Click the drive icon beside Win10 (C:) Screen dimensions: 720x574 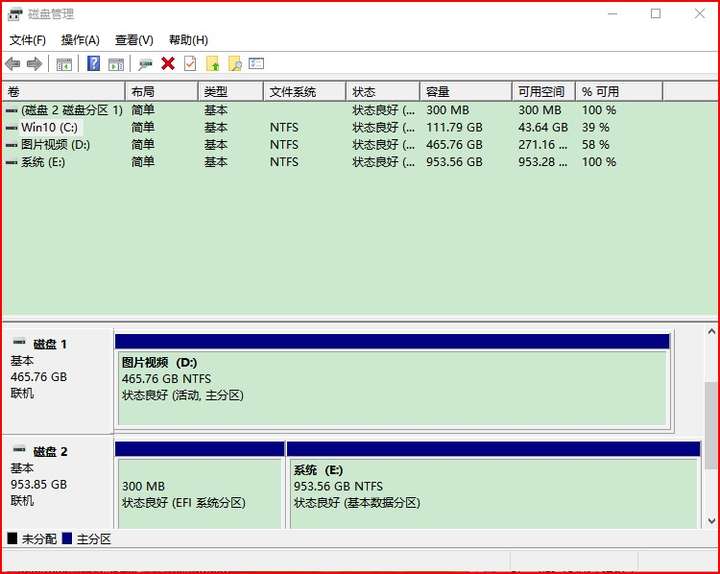11,128
